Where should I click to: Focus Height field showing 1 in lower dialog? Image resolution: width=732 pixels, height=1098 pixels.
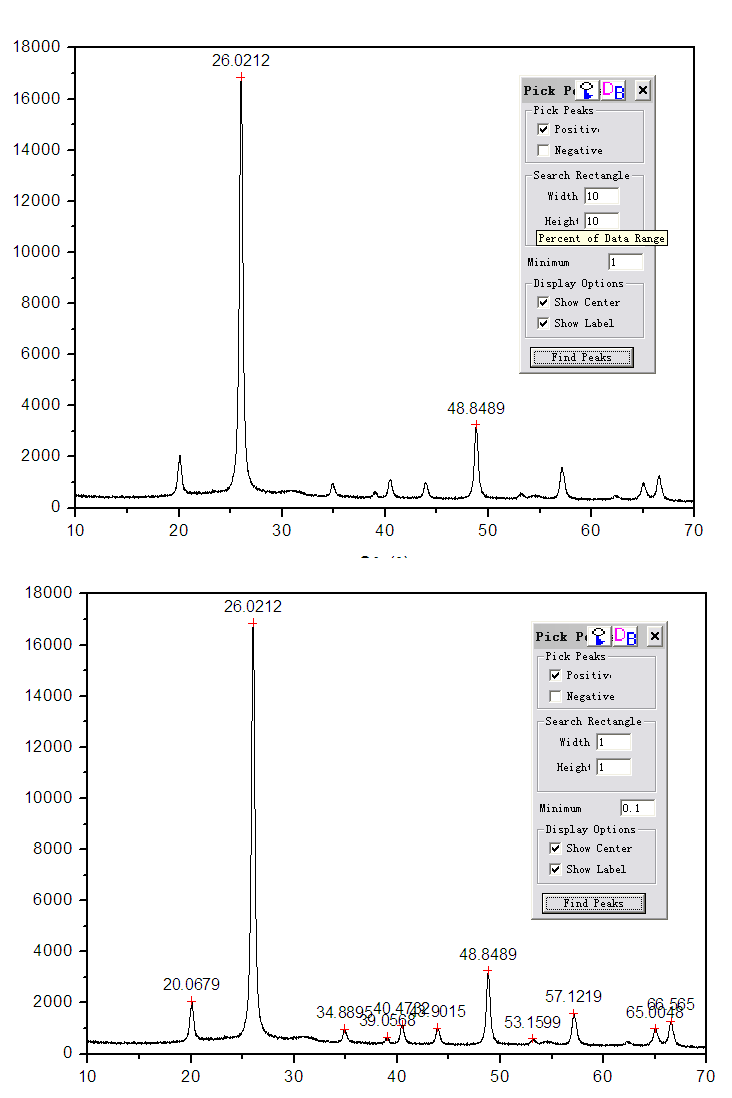tap(614, 767)
